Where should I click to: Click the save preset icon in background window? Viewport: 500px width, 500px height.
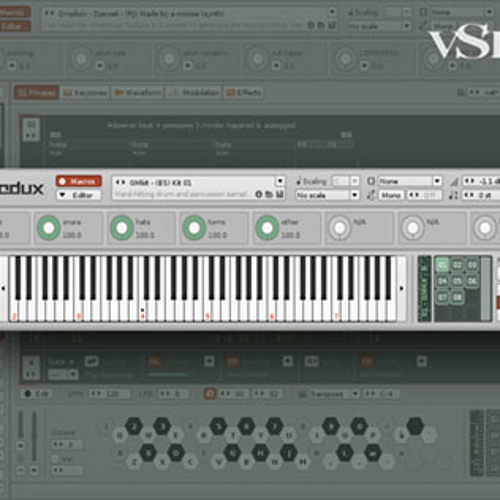331,25
